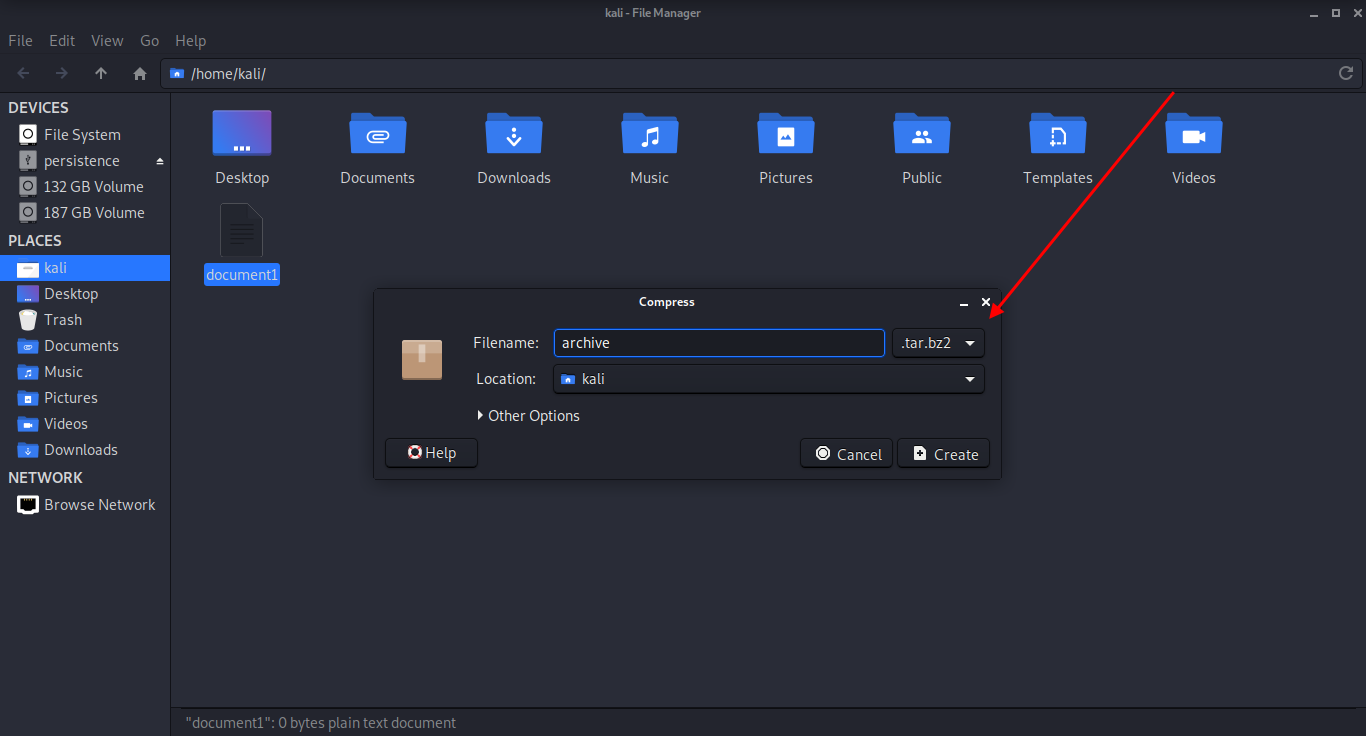
Task: Open the Location kali dropdown
Action: 768,379
